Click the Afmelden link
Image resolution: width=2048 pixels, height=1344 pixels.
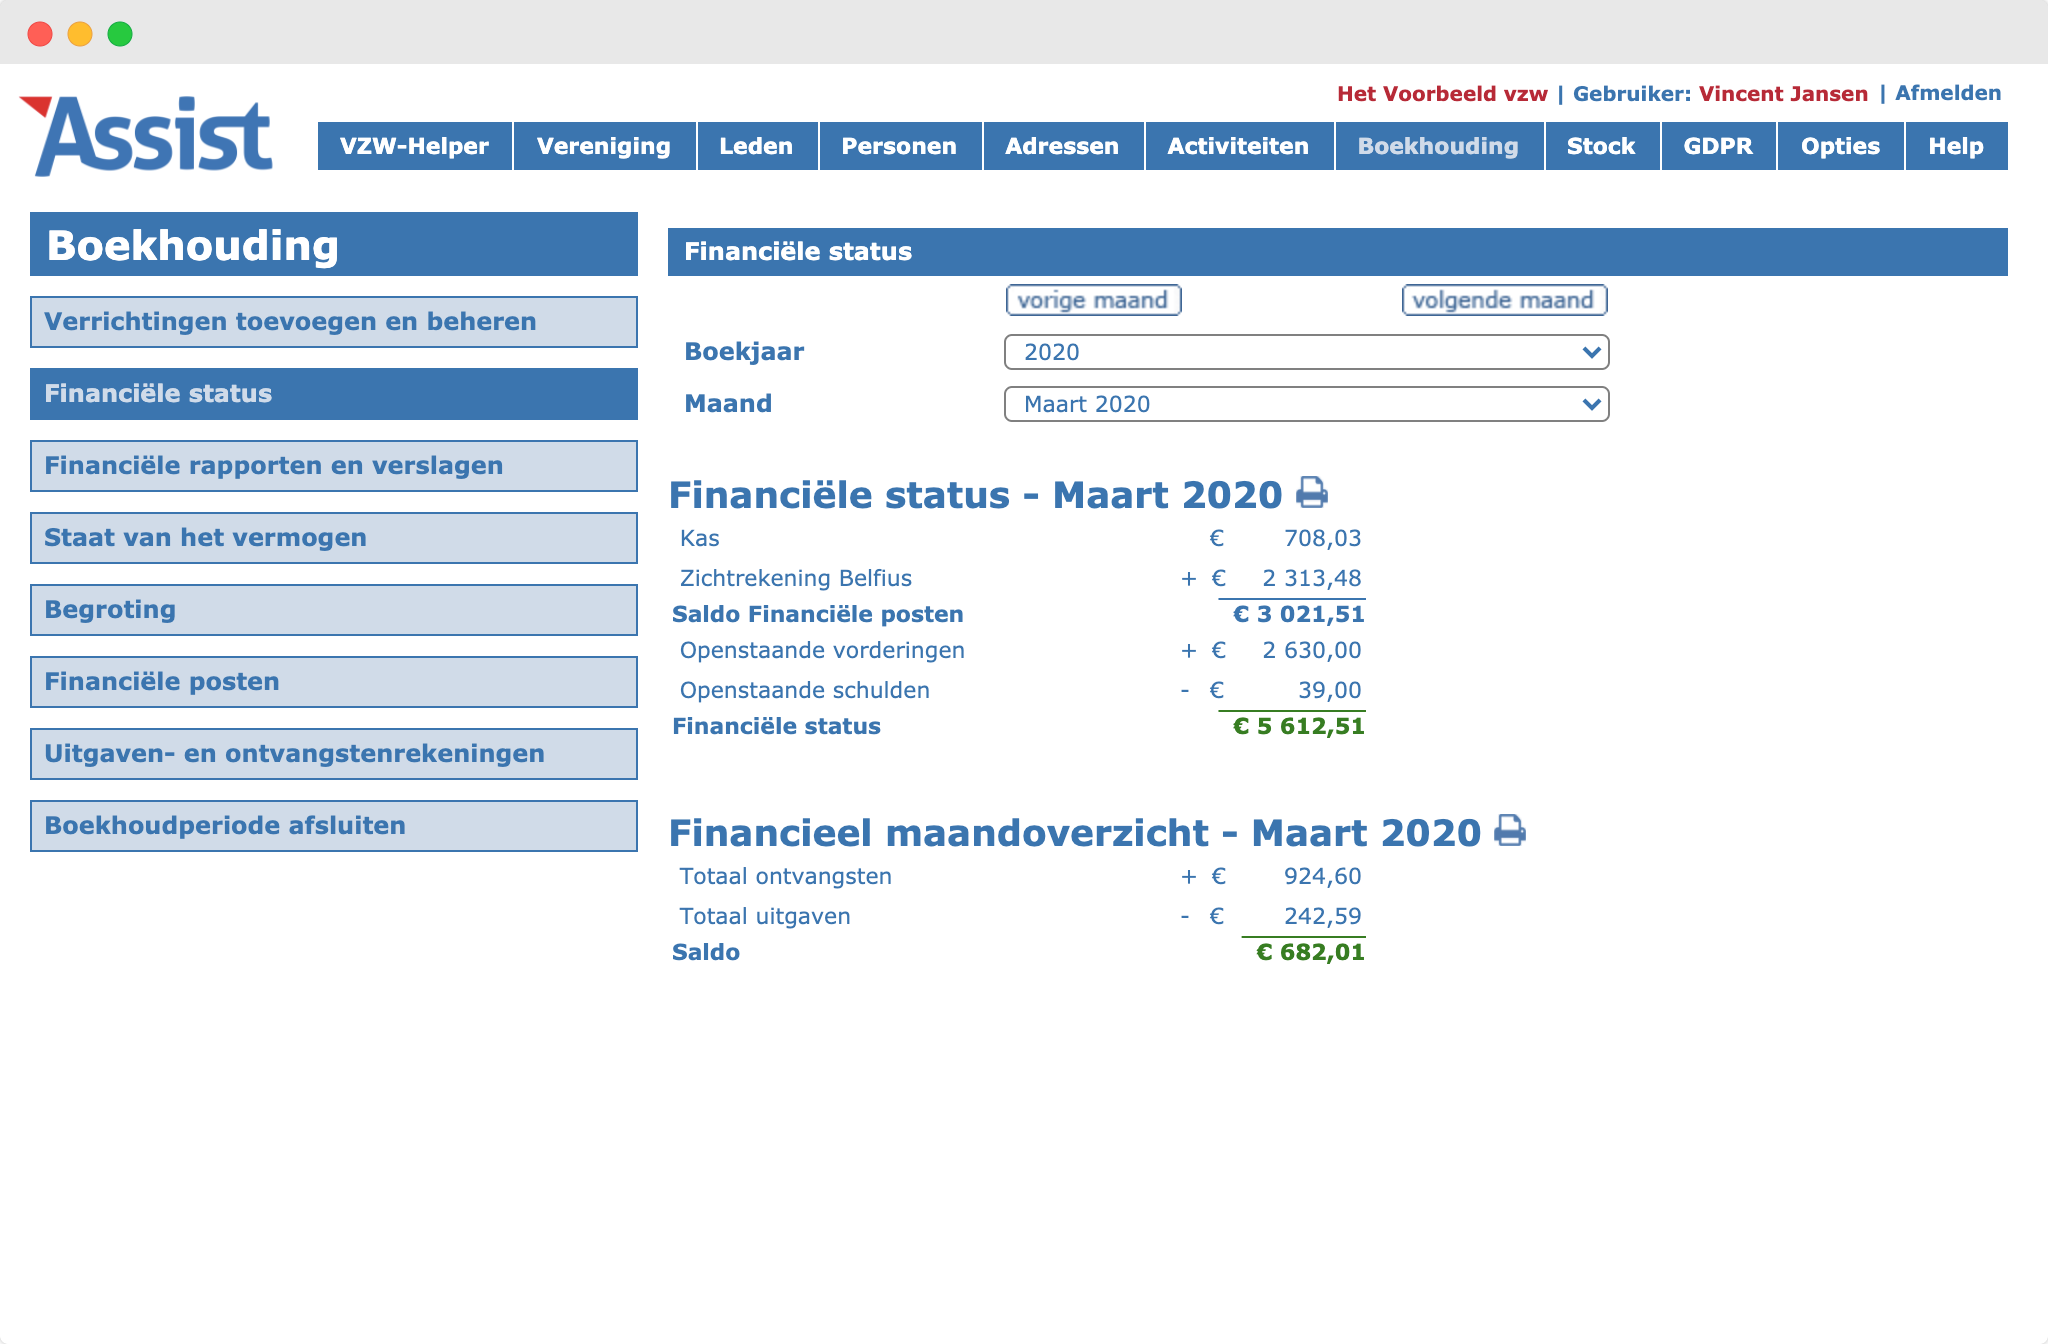pyautogui.click(x=1948, y=93)
